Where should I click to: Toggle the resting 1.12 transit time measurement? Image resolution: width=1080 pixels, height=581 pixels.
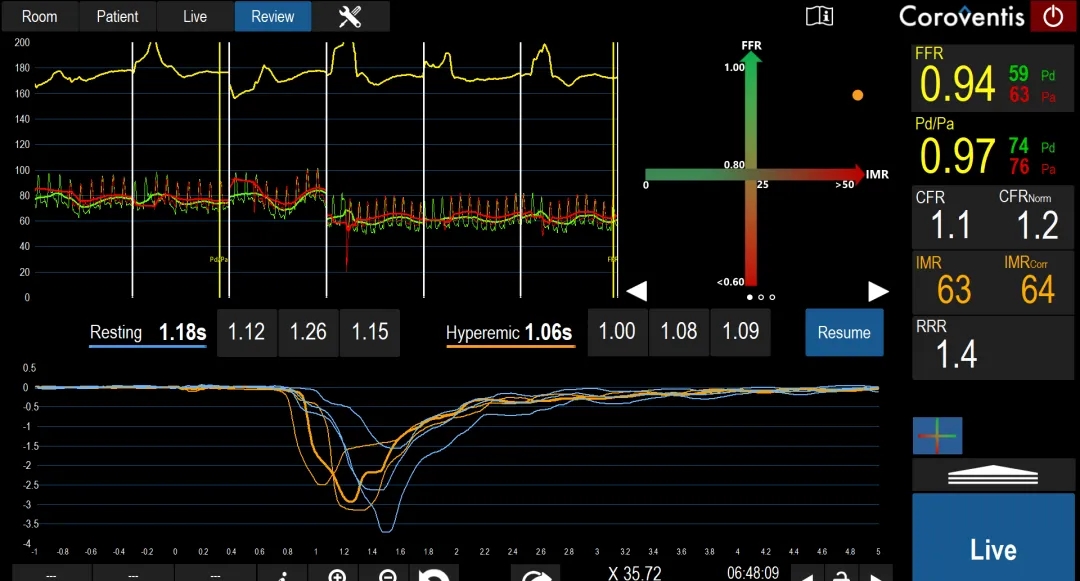(246, 333)
